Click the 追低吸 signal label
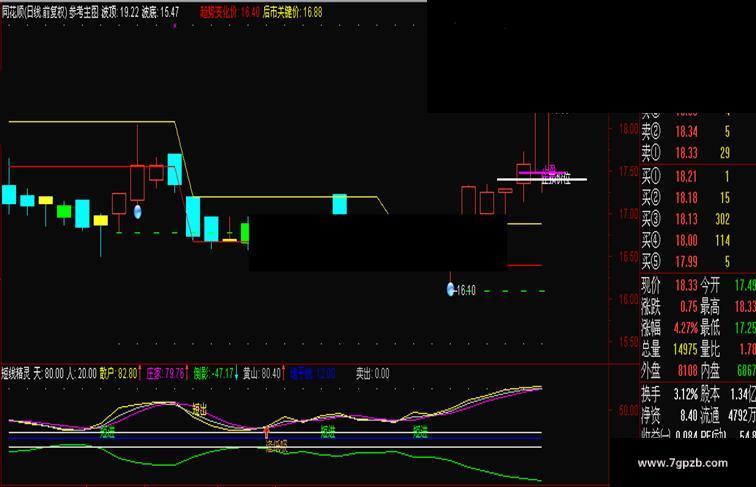 point(276,446)
